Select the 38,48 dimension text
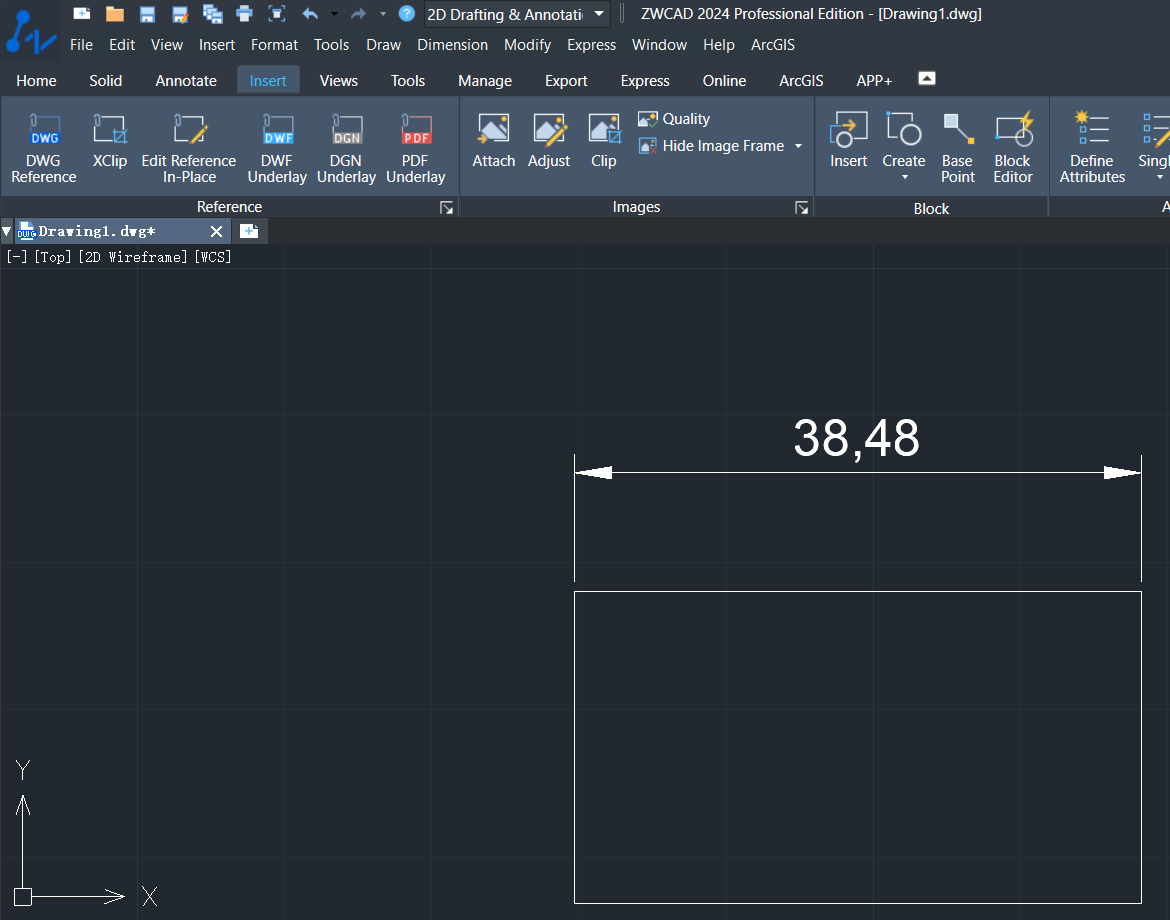 coord(857,438)
